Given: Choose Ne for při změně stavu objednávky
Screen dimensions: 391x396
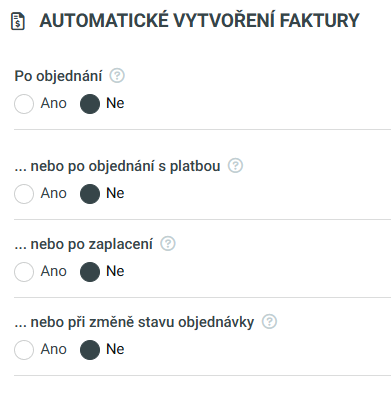Looking at the screenshot, I should pos(90,350).
